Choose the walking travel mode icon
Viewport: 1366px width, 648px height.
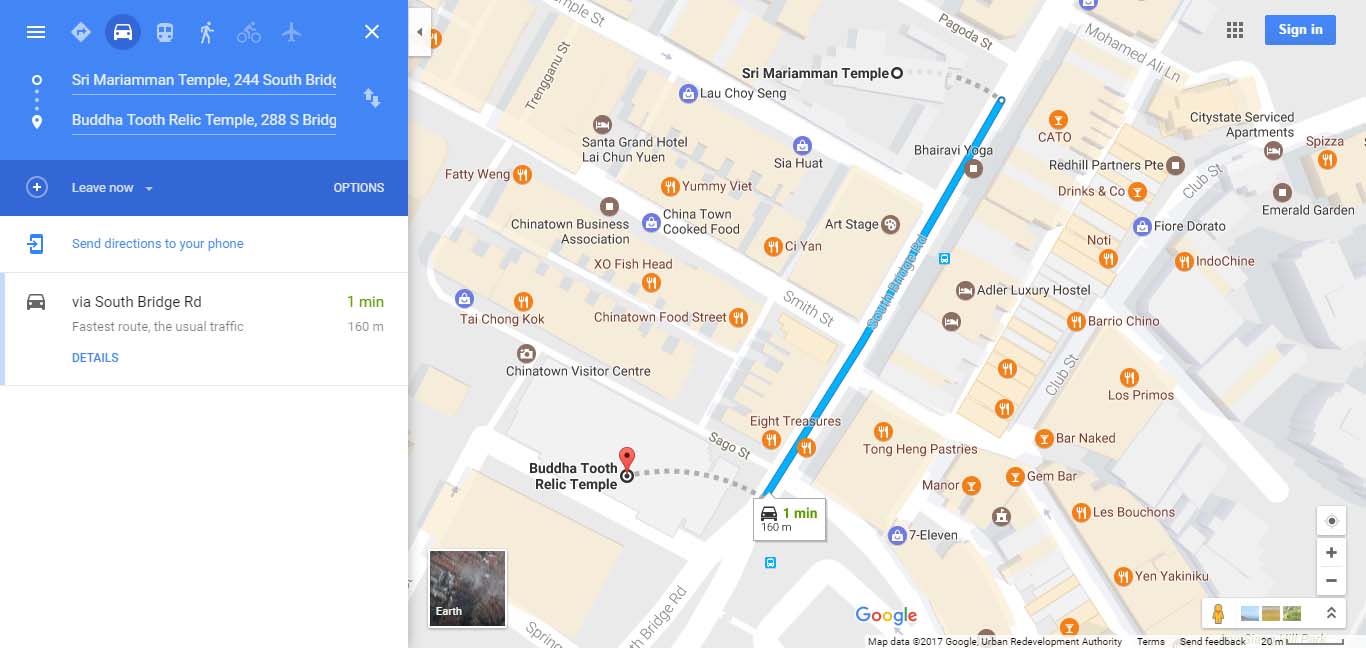pos(207,32)
